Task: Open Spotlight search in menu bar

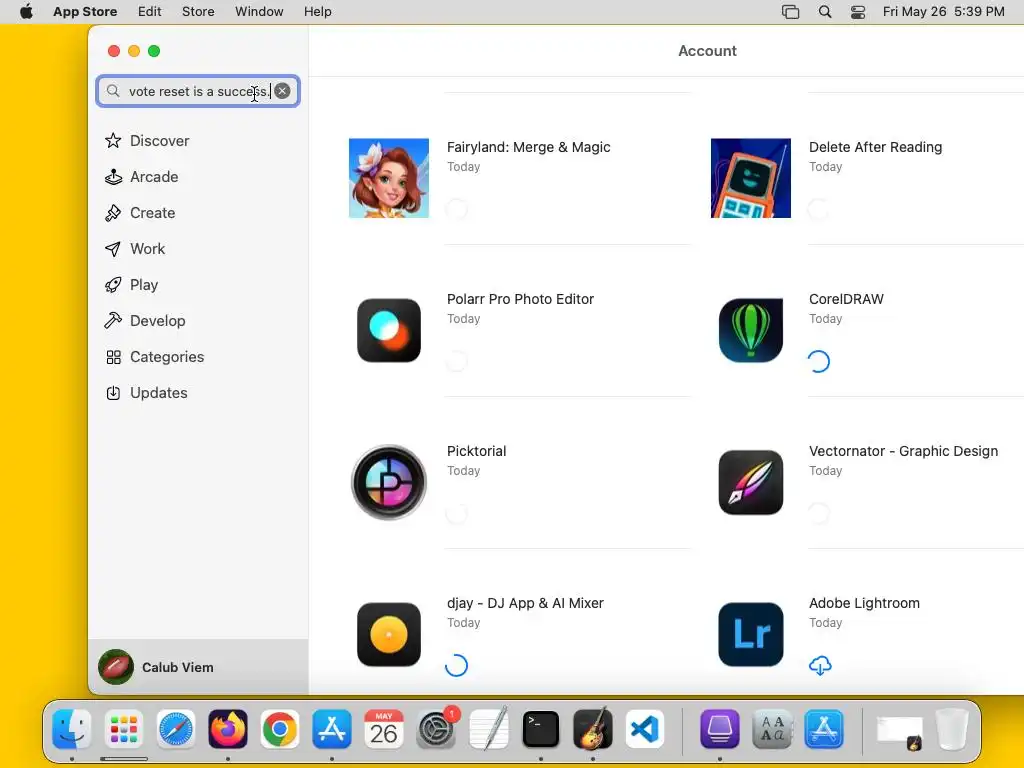Action: coord(825,12)
